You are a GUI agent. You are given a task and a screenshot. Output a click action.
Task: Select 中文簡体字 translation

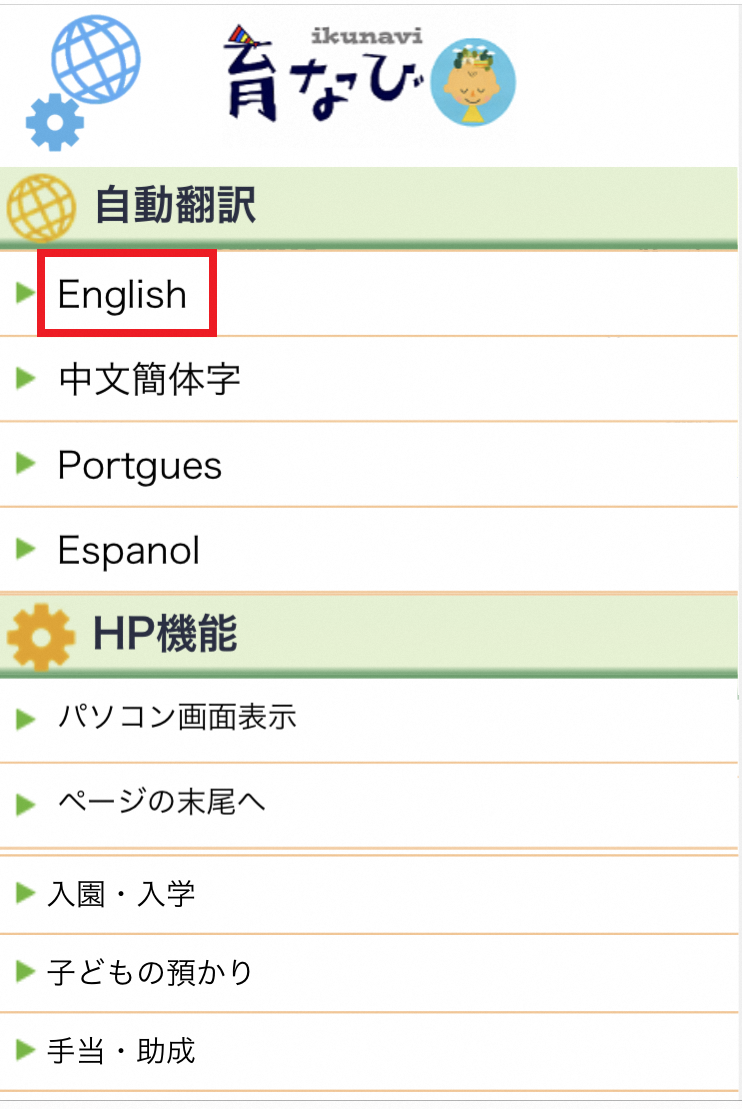149,380
